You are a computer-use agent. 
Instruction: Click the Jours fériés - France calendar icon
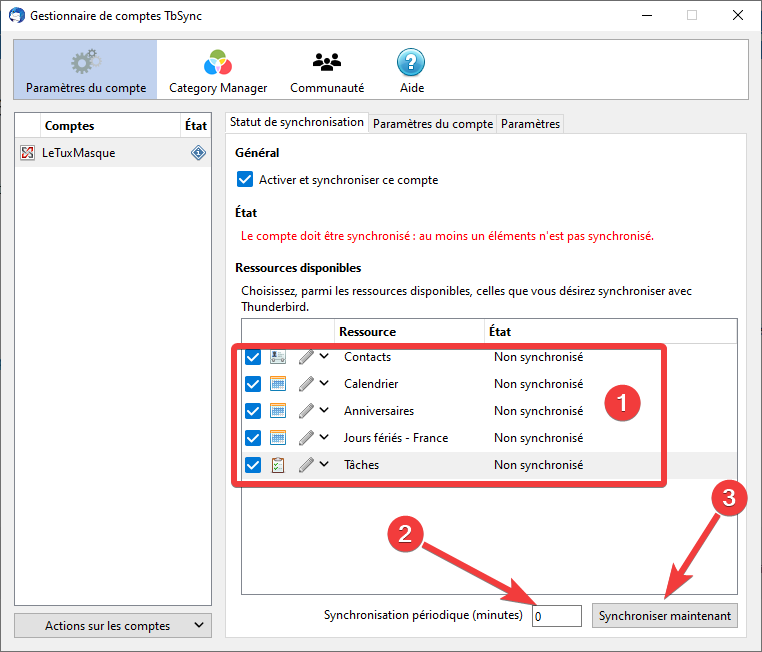click(278, 438)
